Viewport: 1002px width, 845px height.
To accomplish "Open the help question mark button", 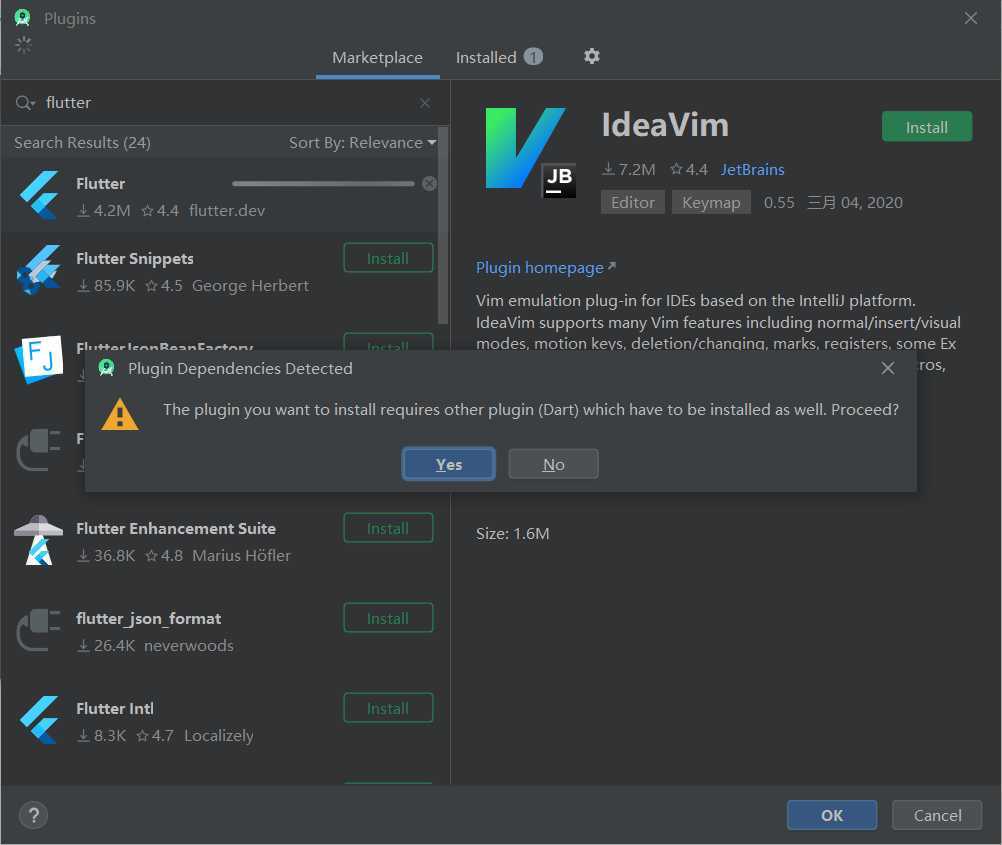I will [34, 815].
